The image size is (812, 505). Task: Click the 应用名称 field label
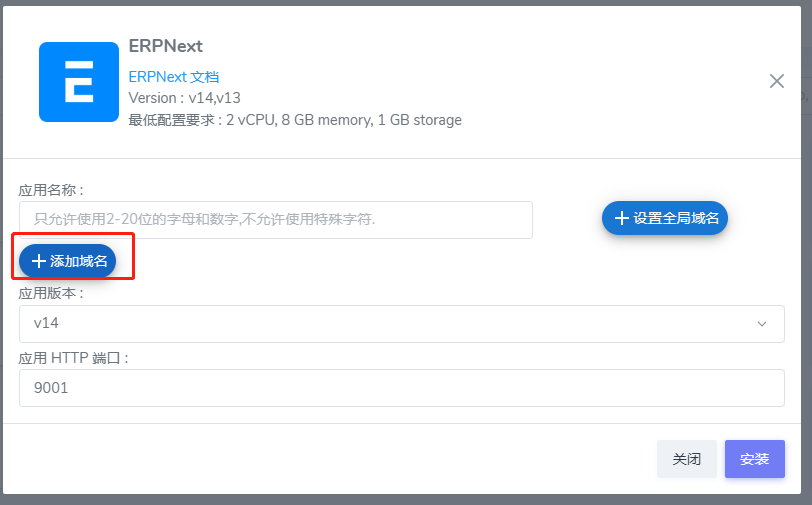tap(51, 190)
